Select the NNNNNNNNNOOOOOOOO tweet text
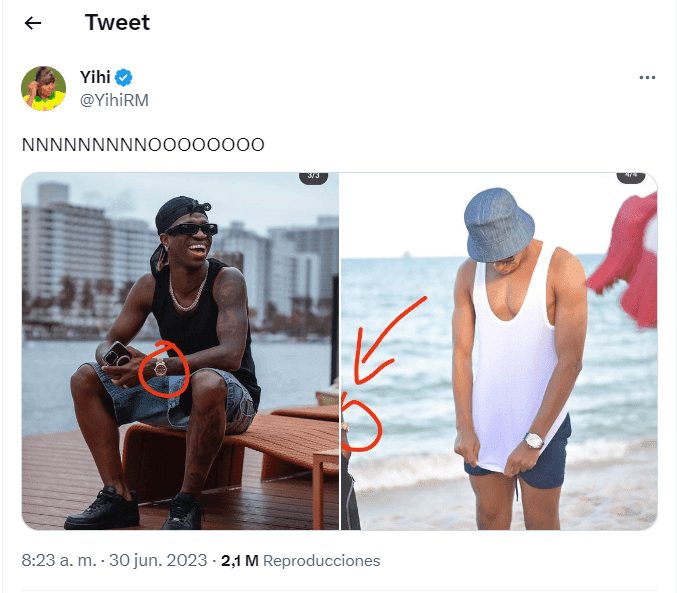The image size is (677, 593). 143,145
